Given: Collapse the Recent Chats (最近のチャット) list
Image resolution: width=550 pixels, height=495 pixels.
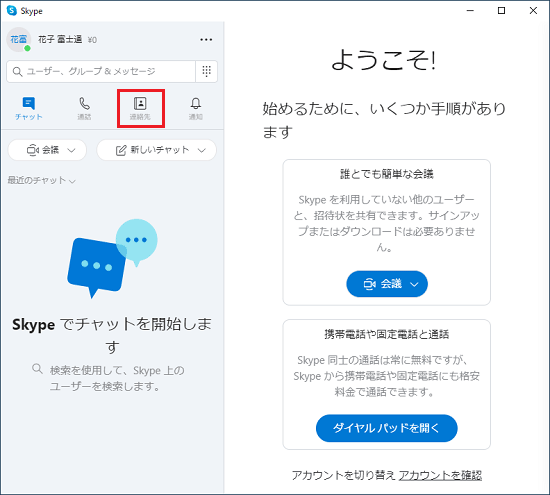Looking at the screenshot, I should (x=41, y=180).
